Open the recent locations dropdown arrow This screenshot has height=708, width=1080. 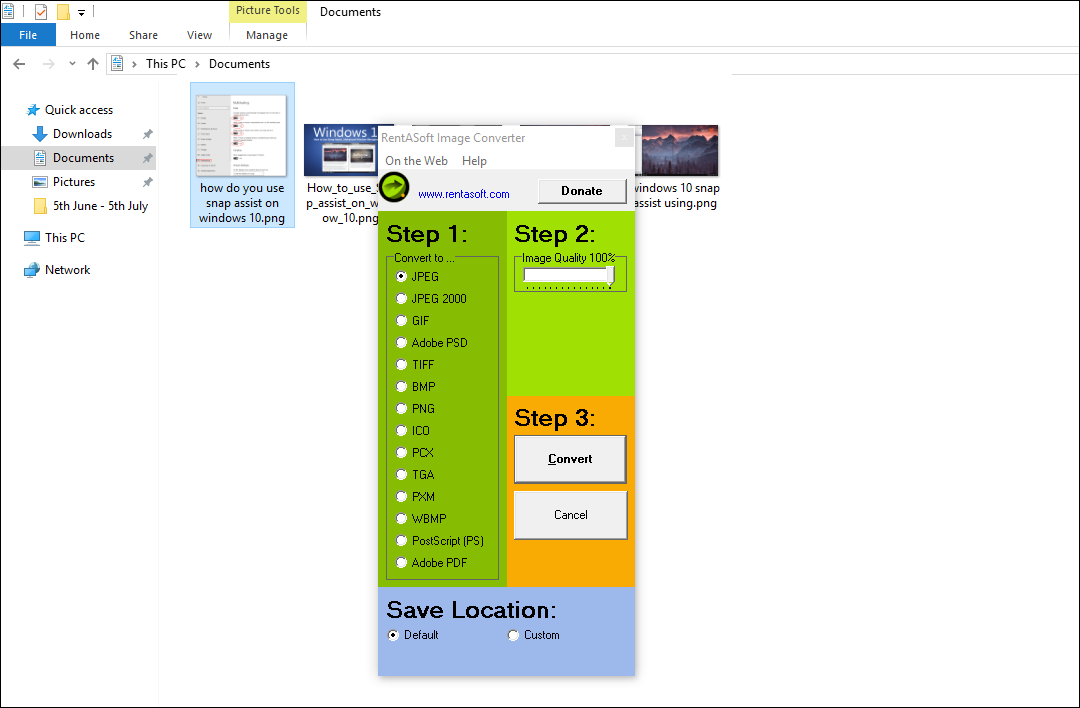click(72, 64)
